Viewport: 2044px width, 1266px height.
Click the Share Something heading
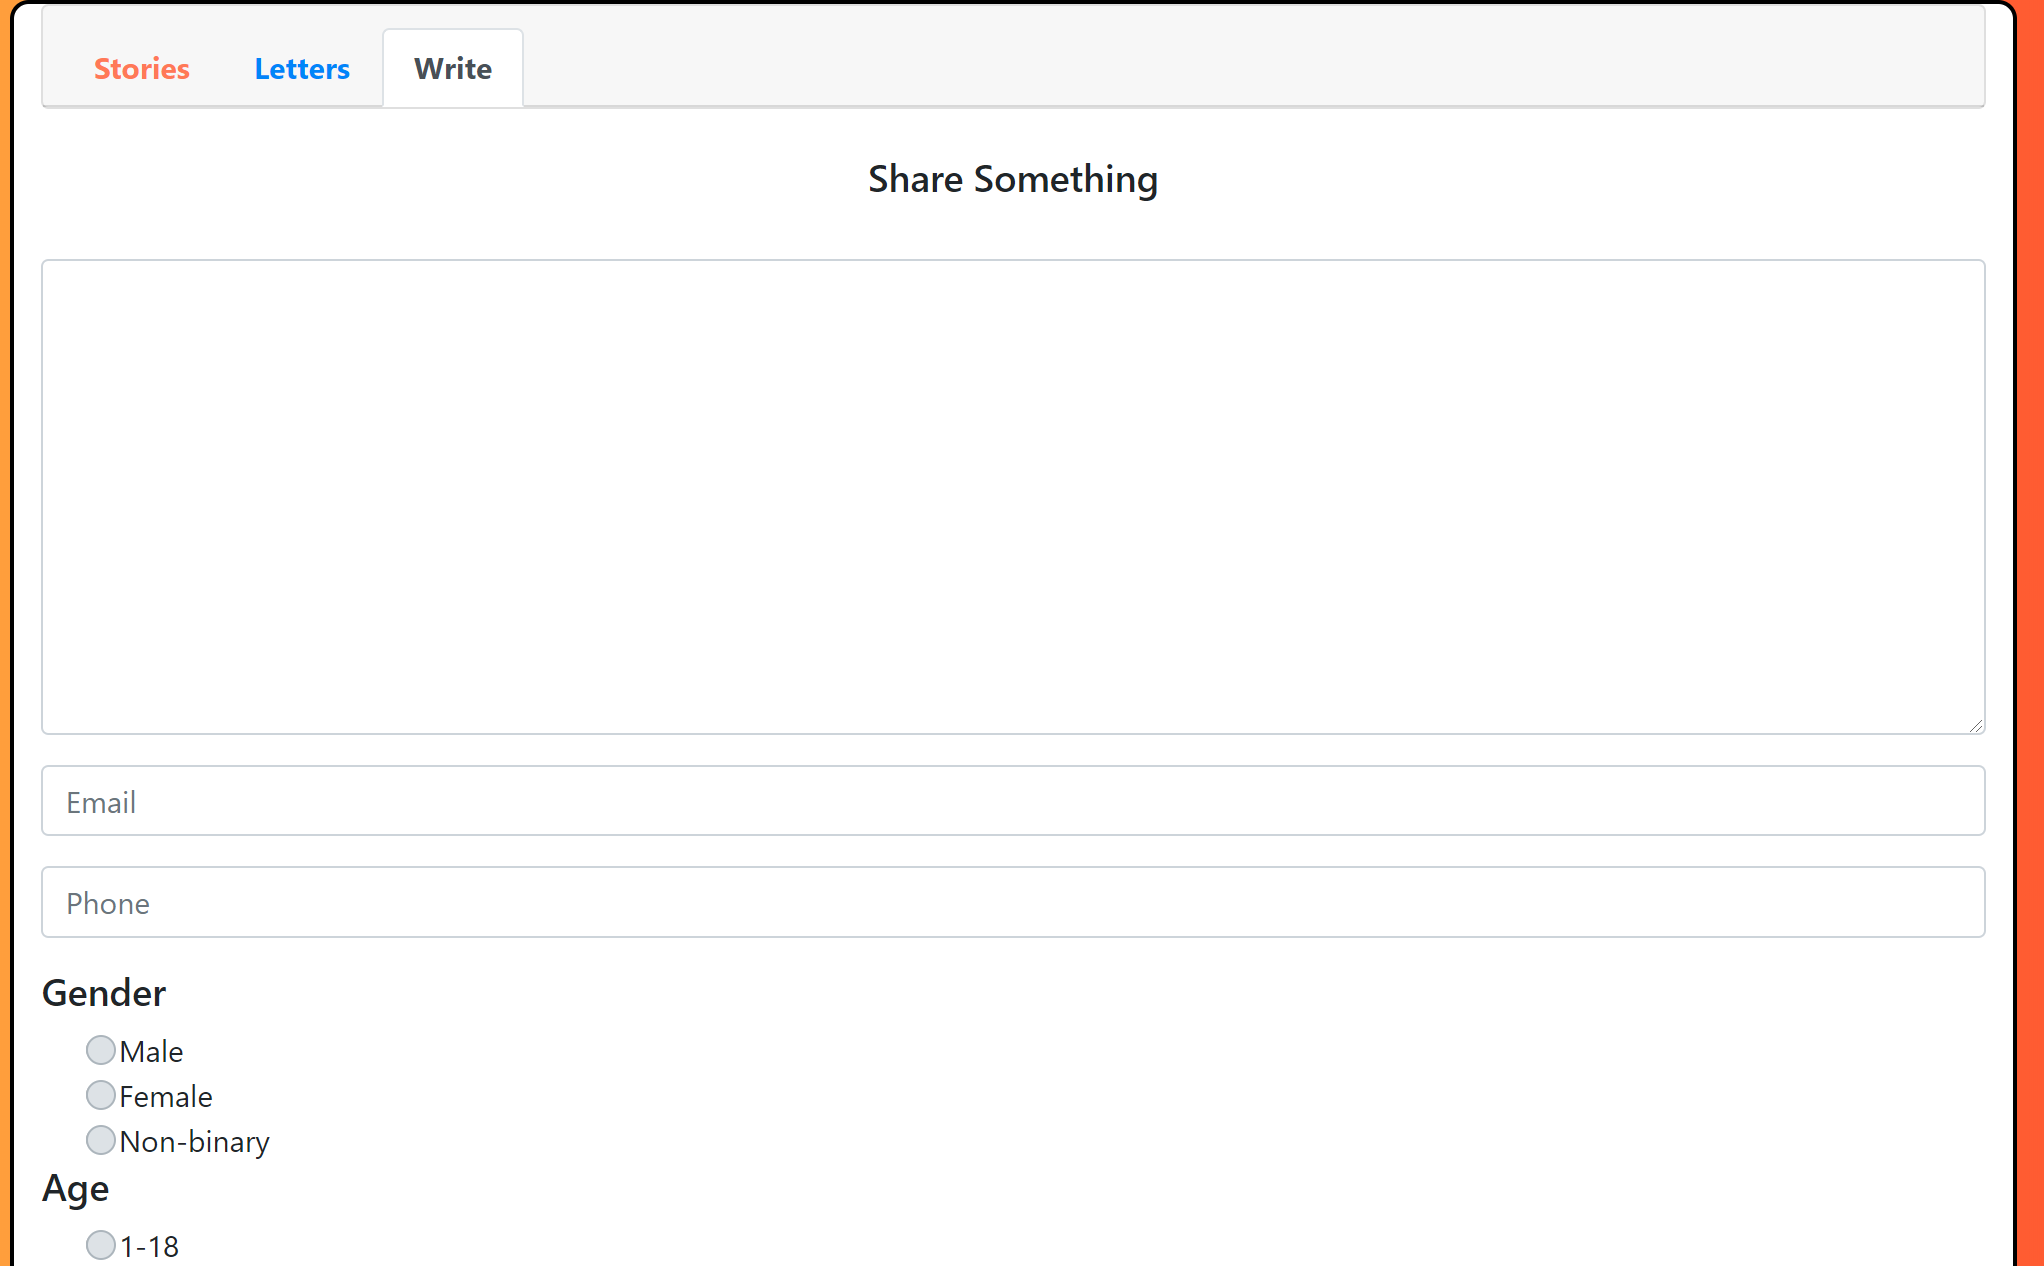(x=1012, y=179)
